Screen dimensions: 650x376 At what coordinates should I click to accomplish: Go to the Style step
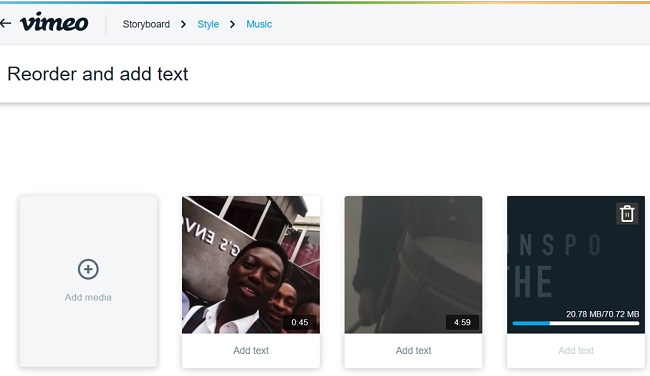(208, 24)
